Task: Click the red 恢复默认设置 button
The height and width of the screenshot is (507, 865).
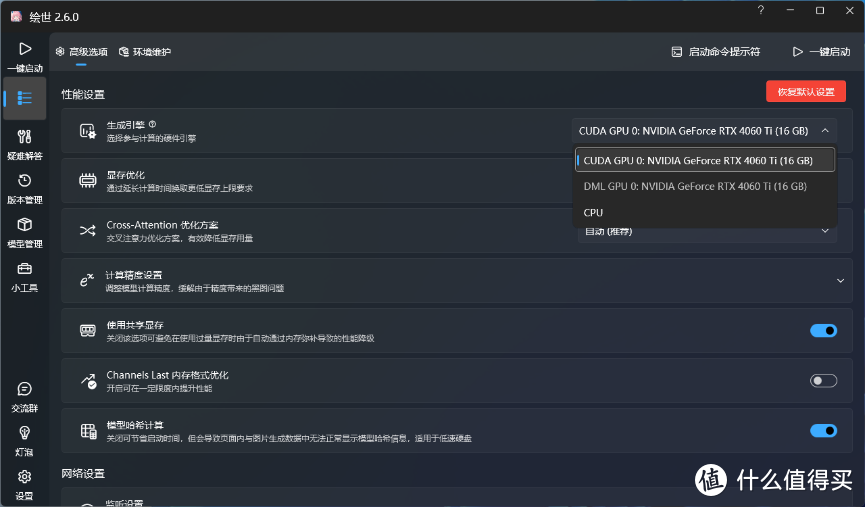Action: pyautogui.click(x=806, y=92)
